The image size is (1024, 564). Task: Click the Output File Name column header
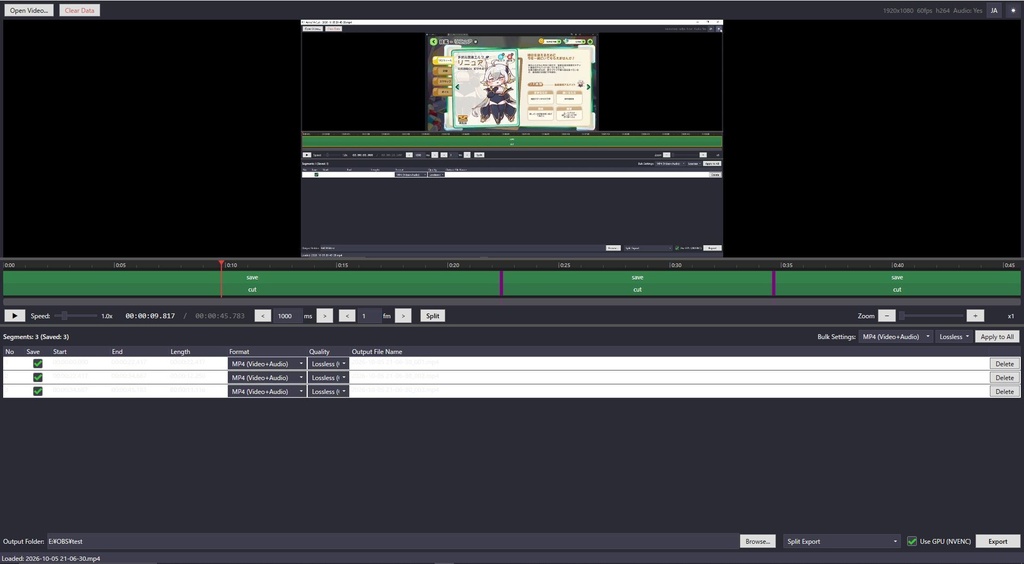[377, 352]
